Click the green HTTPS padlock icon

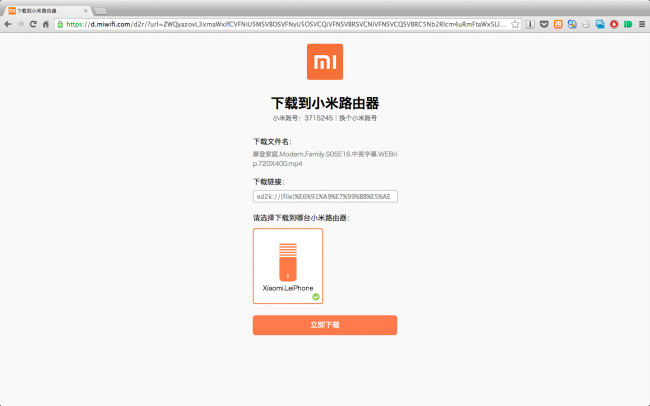point(60,24)
